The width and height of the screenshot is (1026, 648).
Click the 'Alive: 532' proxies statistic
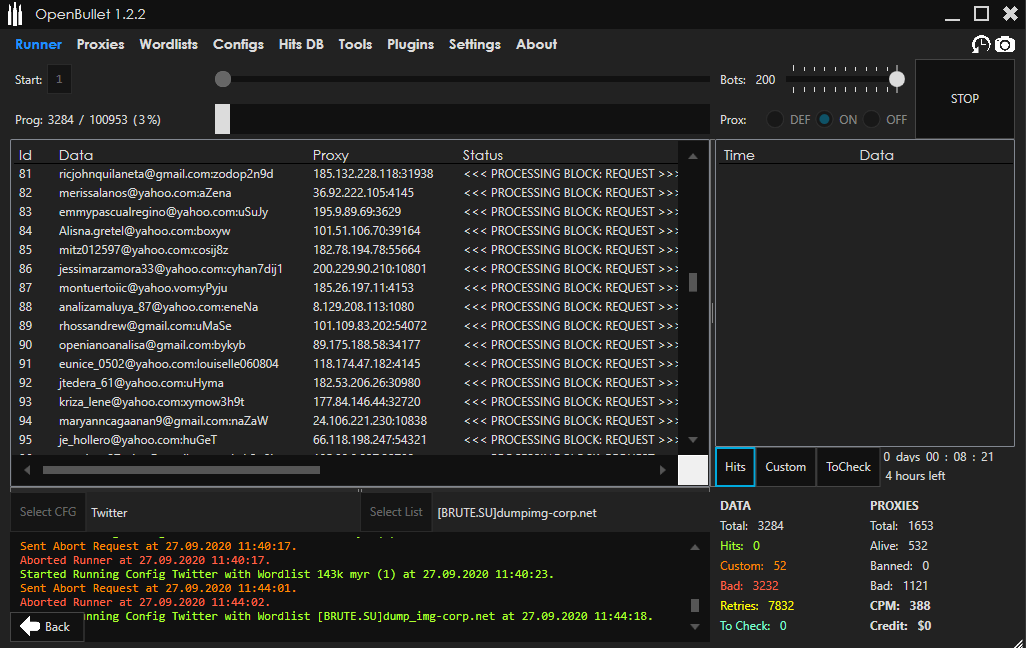[x=899, y=546]
